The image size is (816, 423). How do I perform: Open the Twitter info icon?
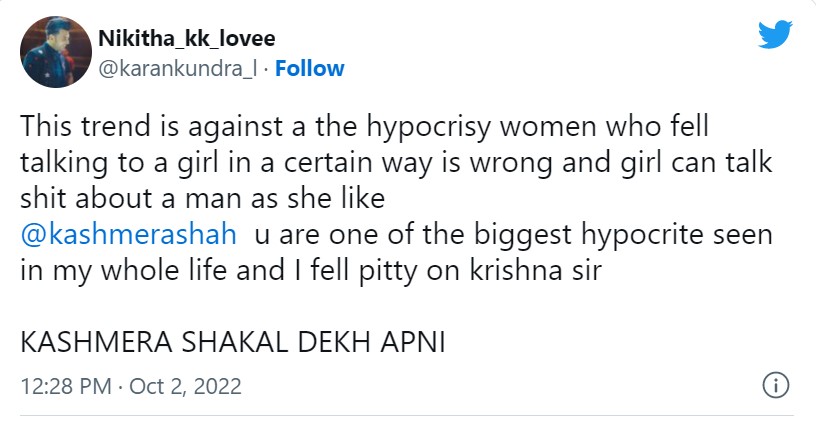[x=776, y=385]
